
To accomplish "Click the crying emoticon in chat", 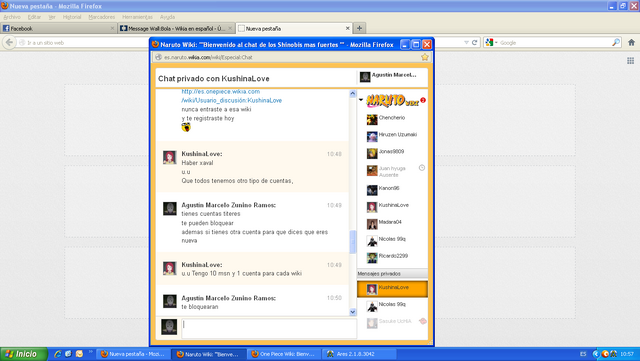I will point(186,127).
